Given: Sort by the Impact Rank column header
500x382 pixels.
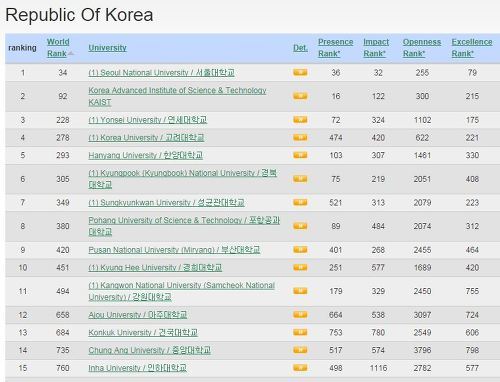Looking at the screenshot, I should click(x=376, y=48).
